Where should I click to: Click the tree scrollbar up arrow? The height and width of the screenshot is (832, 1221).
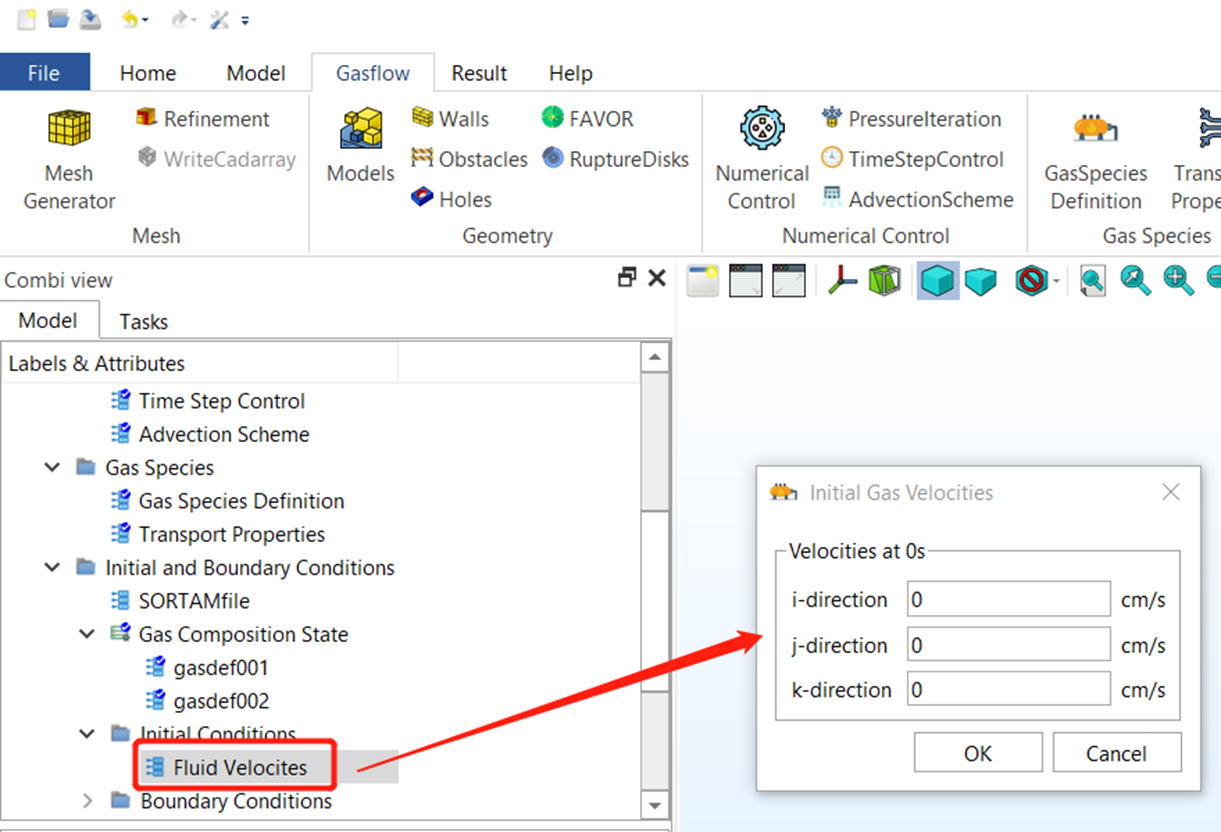(655, 357)
